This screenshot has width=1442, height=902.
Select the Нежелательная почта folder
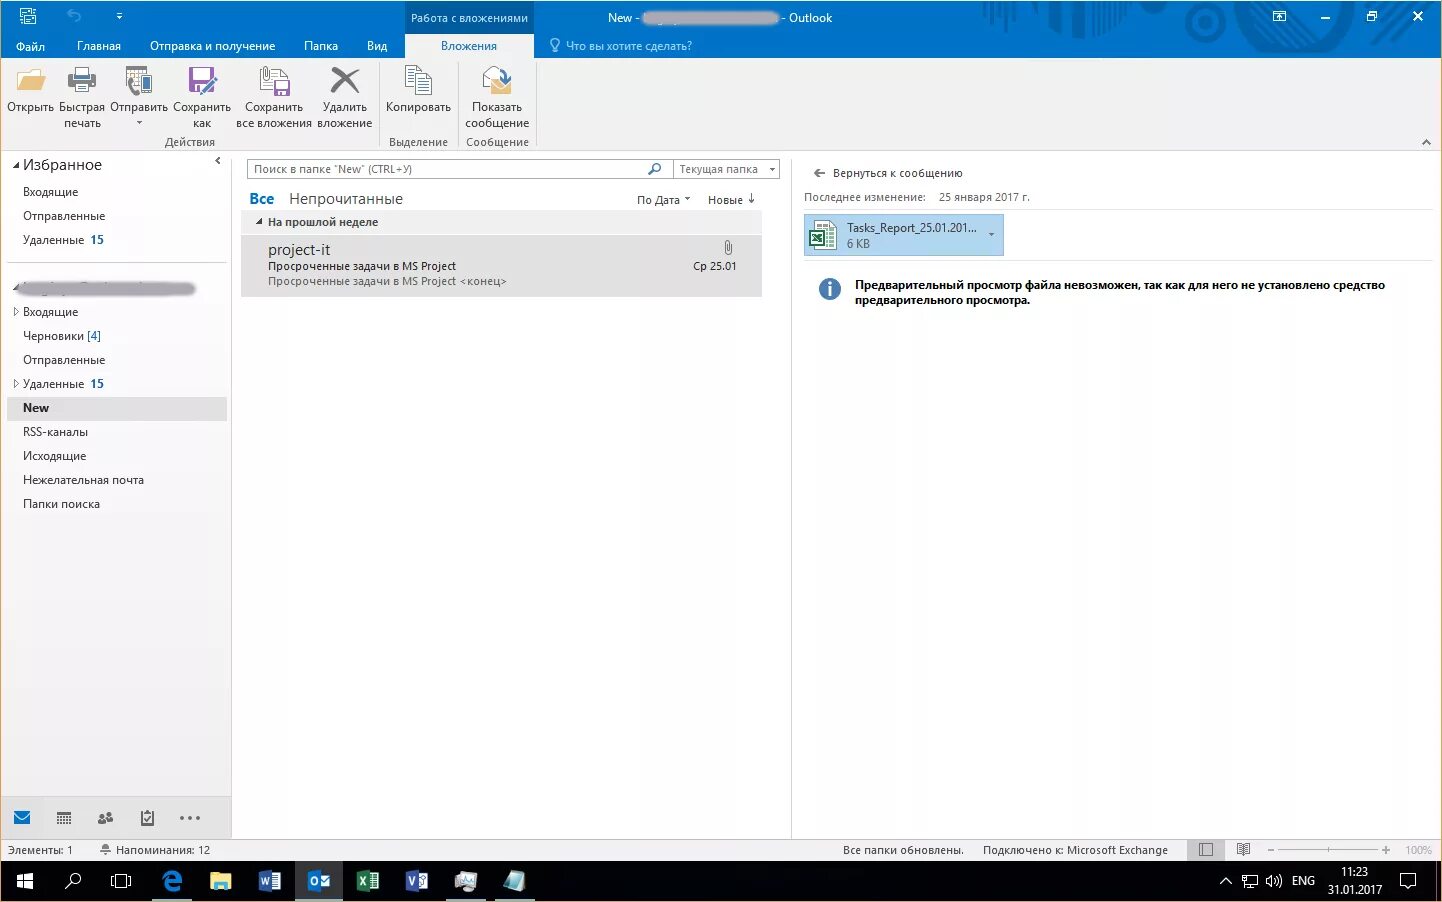click(x=83, y=480)
